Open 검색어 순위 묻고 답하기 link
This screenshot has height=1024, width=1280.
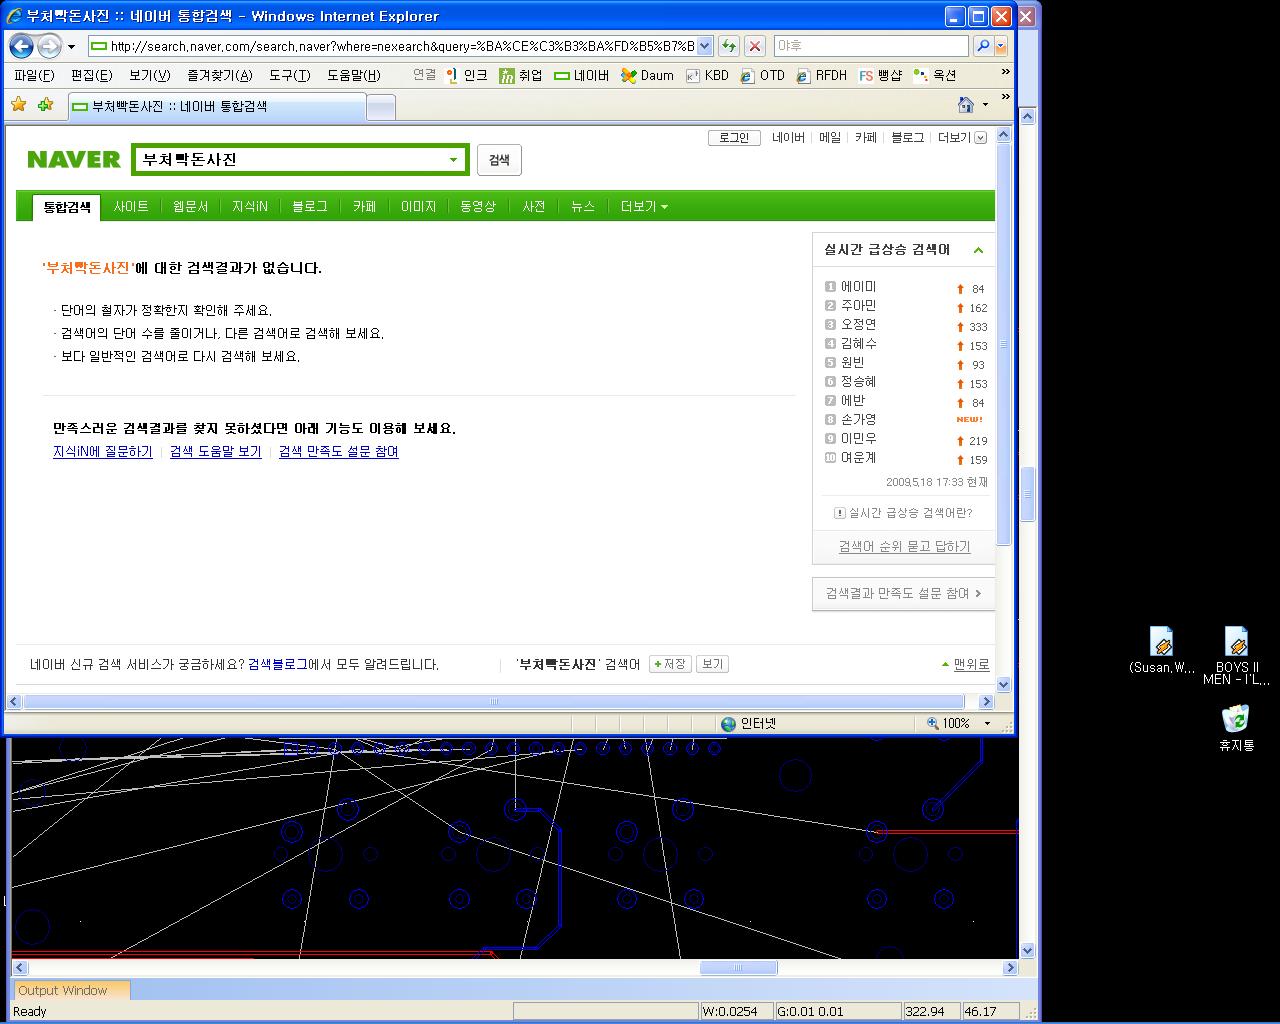click(904, 547)
